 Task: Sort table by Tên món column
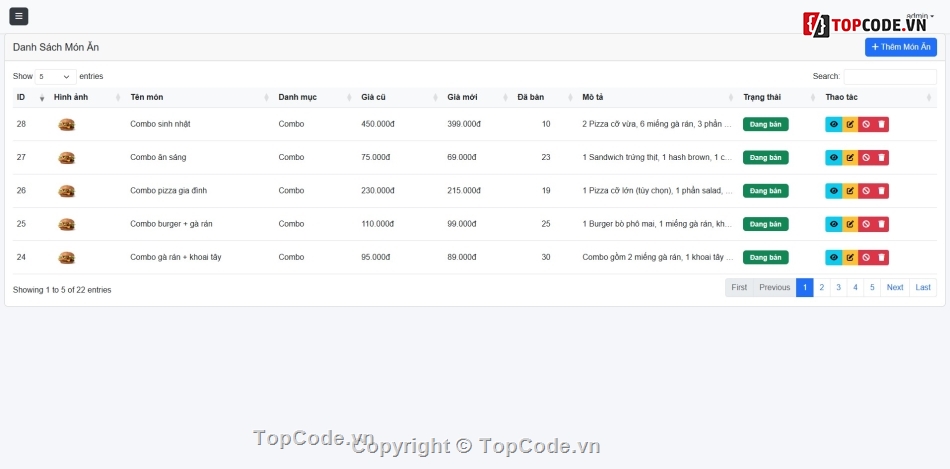click(x=199, y=98)
